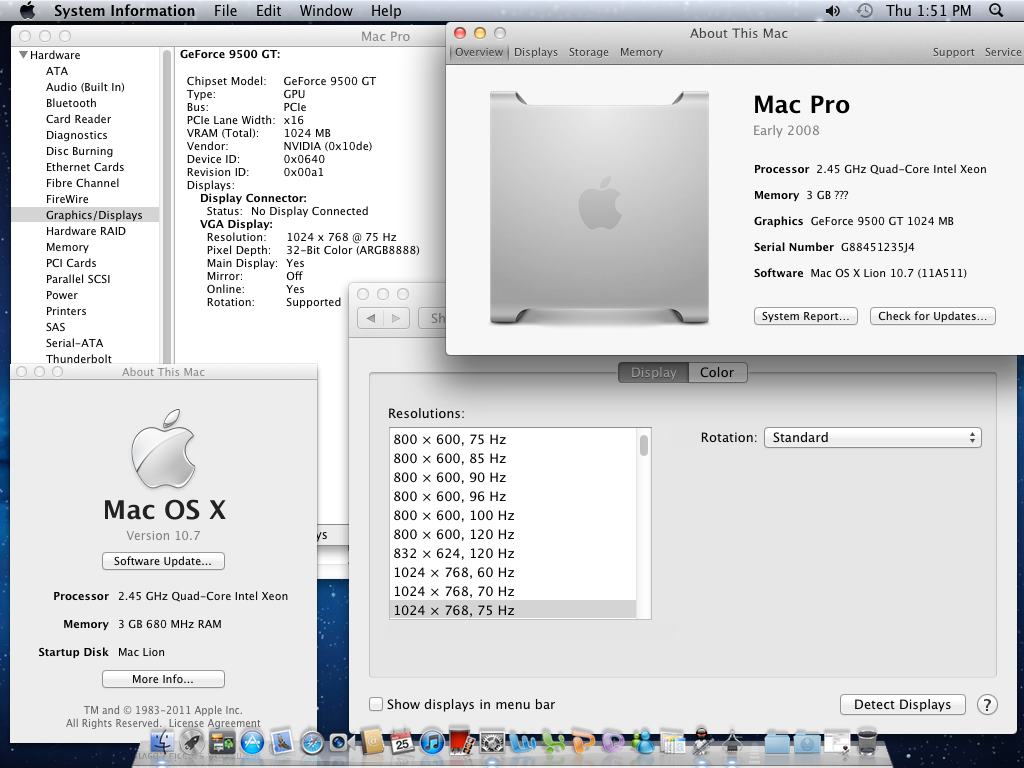Open the Service link
This screenshot has height=768, width=1024.
1002,52
